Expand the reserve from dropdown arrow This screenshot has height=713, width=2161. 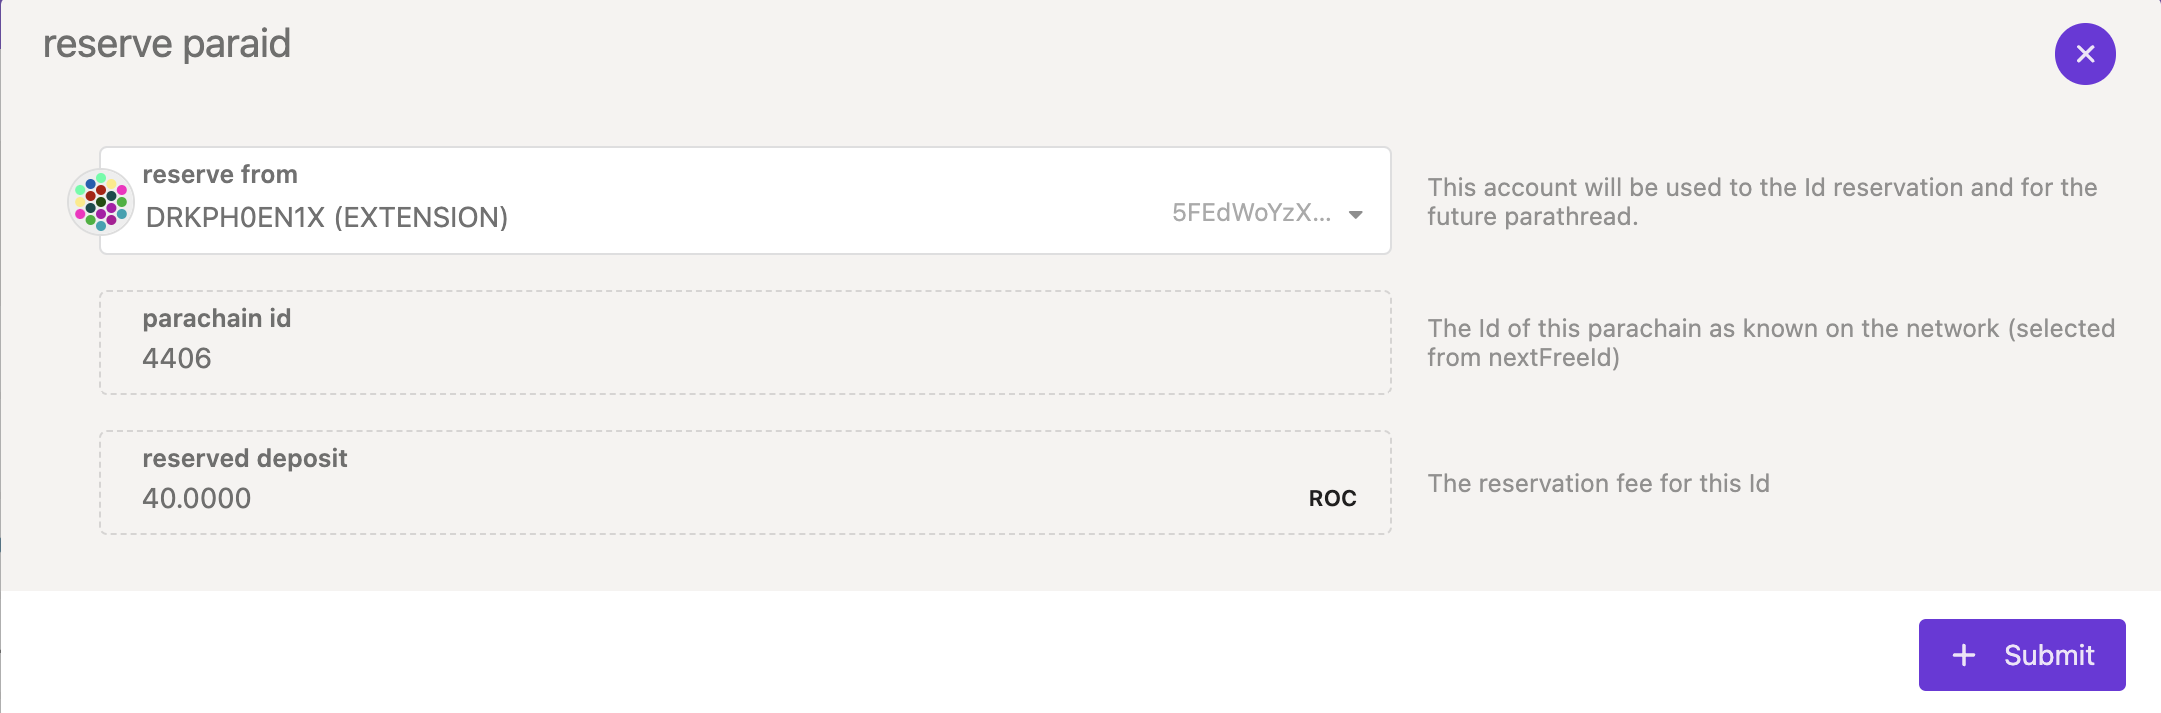[1356, 215]
